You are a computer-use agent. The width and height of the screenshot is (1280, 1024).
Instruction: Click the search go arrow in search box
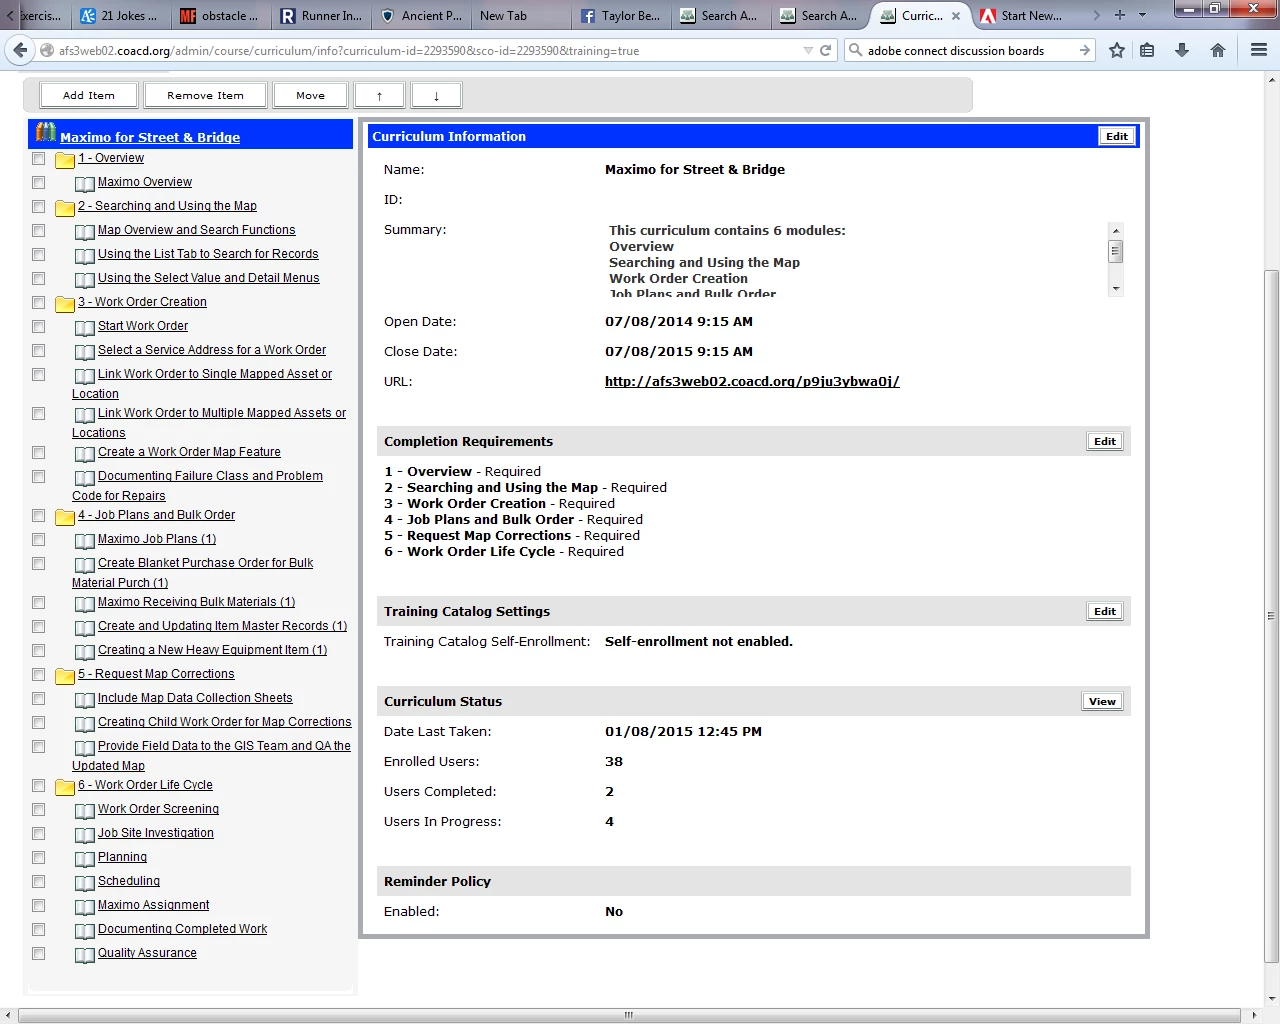click(1085, 50)
